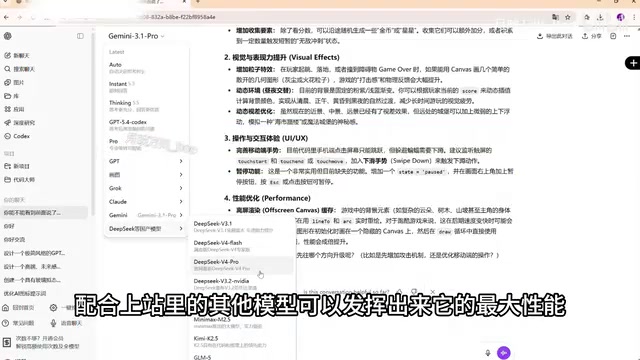
Task: Choose Kimi-K2.5 from the submenu
Action: point(242,342)
